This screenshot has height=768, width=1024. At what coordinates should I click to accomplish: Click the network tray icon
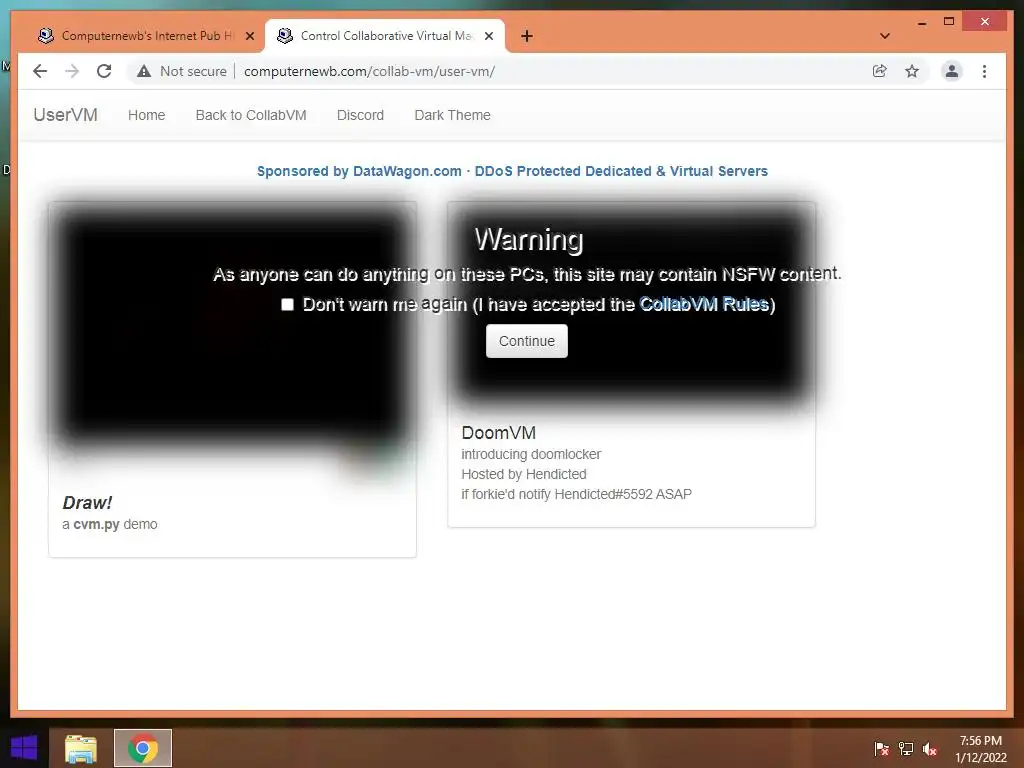click(x=906, y=749)
